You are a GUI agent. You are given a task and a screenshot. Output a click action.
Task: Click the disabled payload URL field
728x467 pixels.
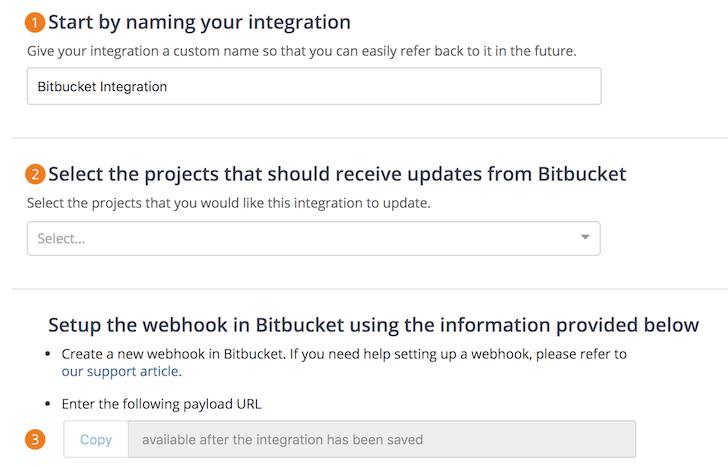point(381,439)
